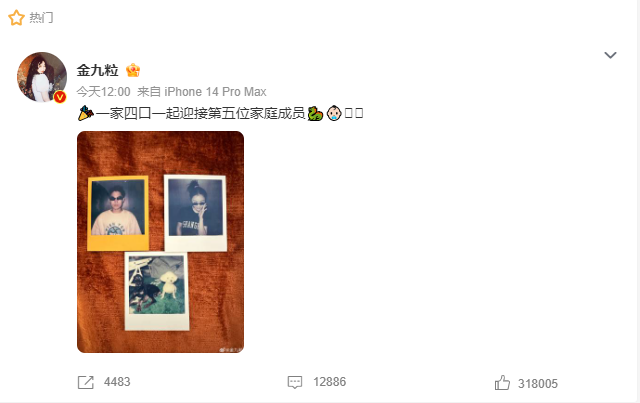Click the crown membership icon beside username
The height and width of the screenshot is (403, 640).
coord(133,70)
